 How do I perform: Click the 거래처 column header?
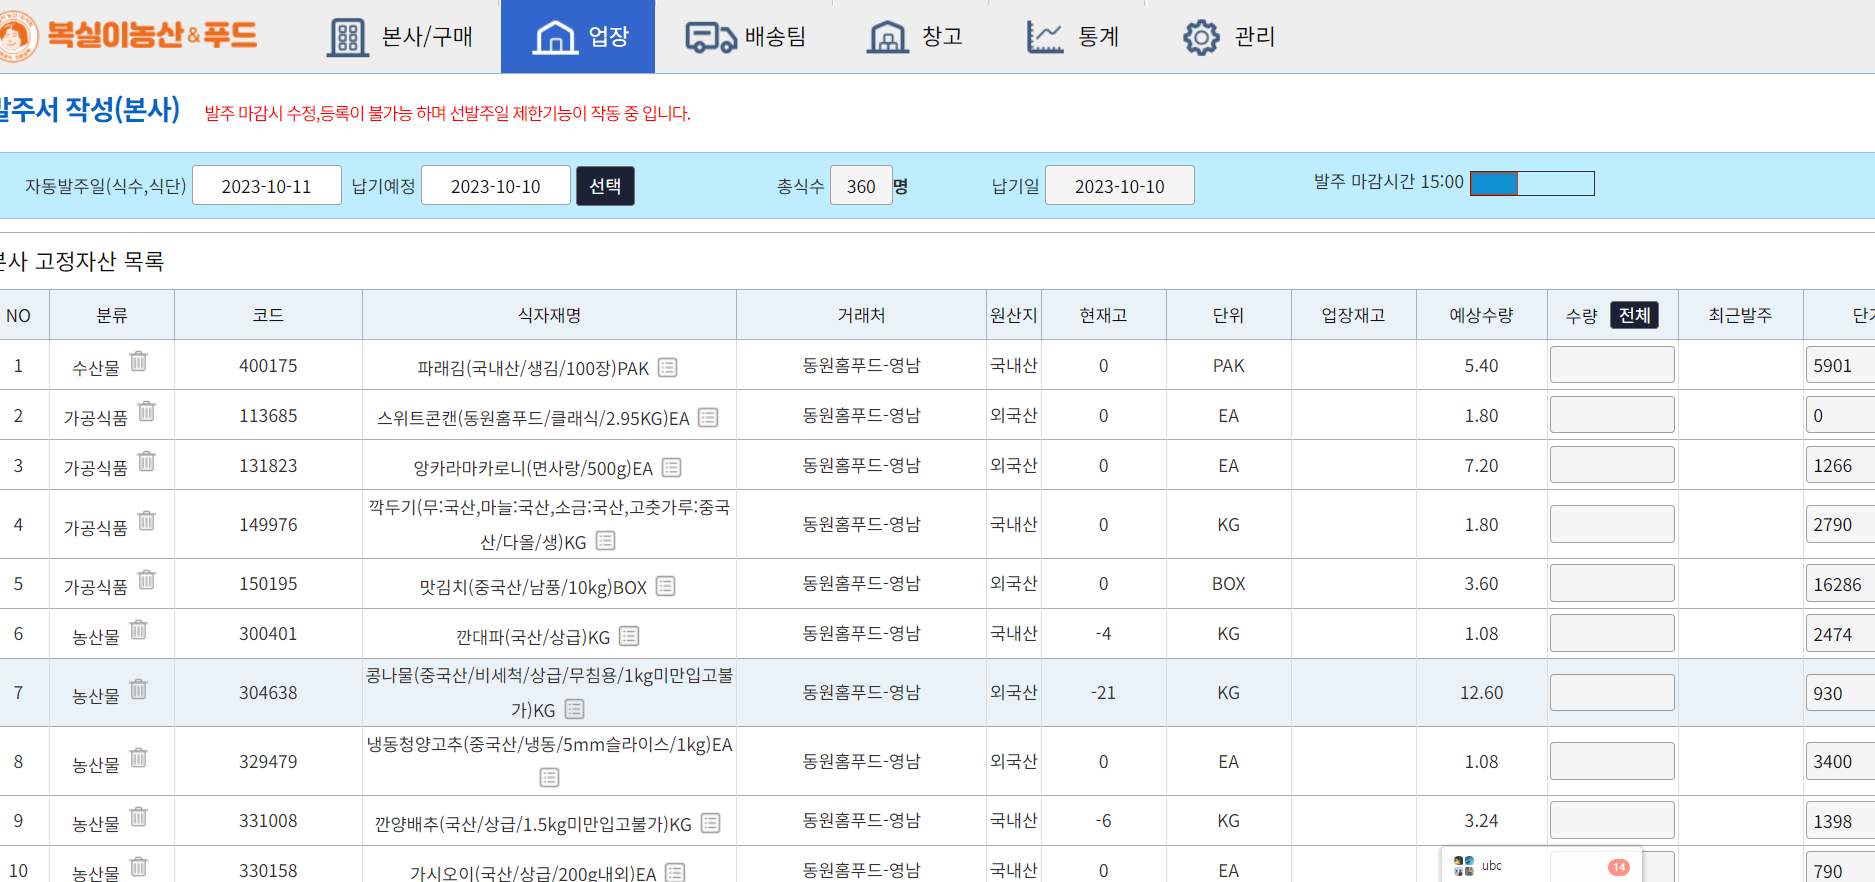coord(861,315)
